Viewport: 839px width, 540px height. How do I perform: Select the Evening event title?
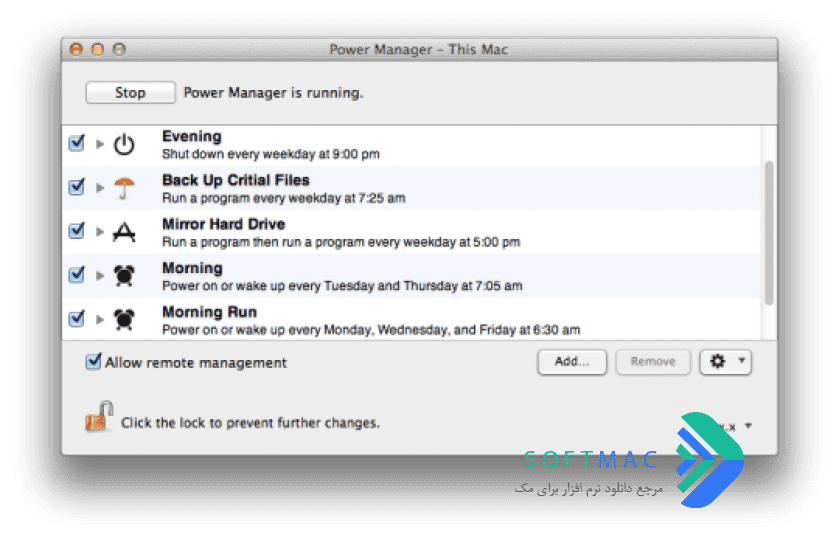click(192, 136)
